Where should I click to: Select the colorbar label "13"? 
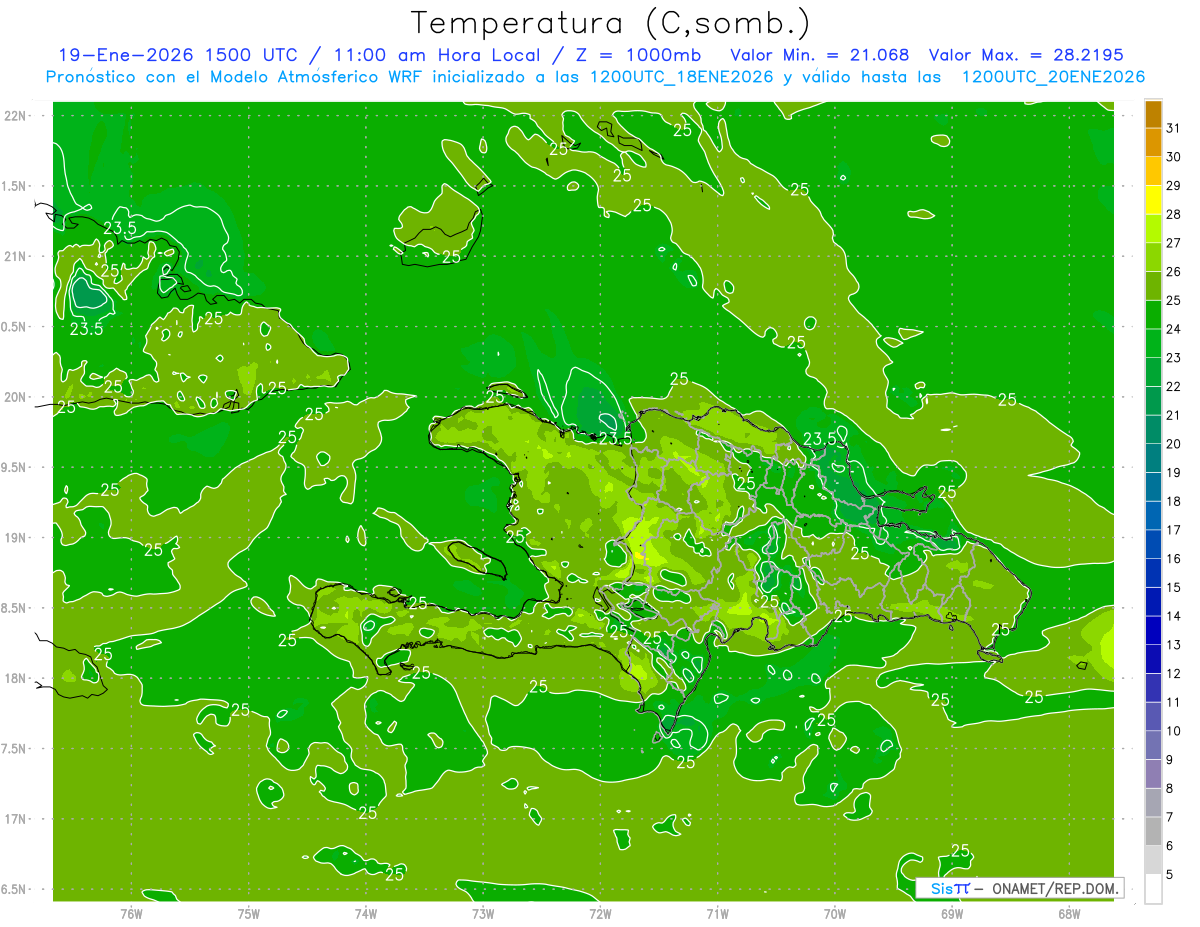pos(1174,645)
